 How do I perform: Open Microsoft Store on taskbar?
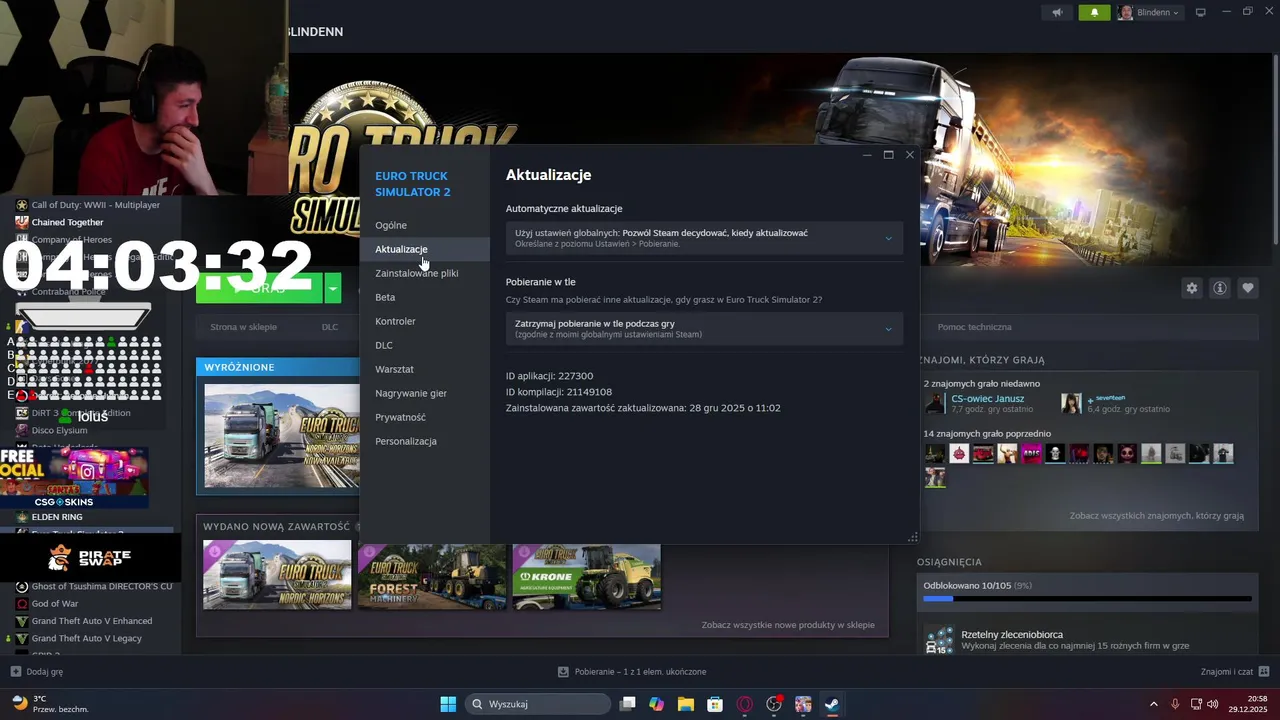(x=715, y=704)
